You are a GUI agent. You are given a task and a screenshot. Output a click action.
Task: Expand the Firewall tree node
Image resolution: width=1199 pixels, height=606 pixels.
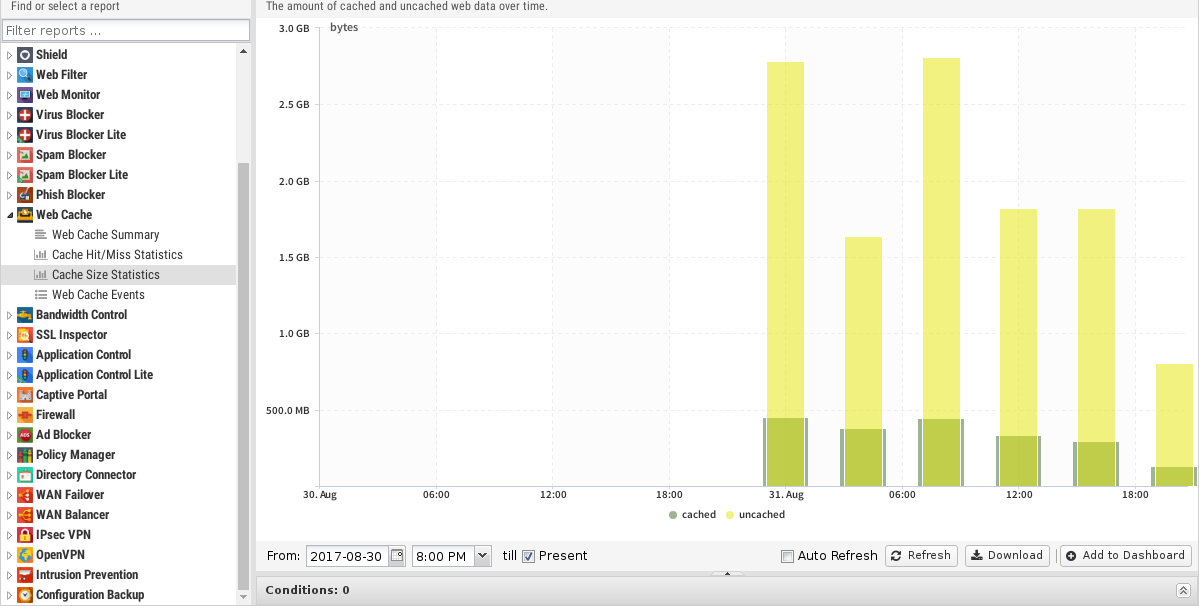[x=10, y=415]
